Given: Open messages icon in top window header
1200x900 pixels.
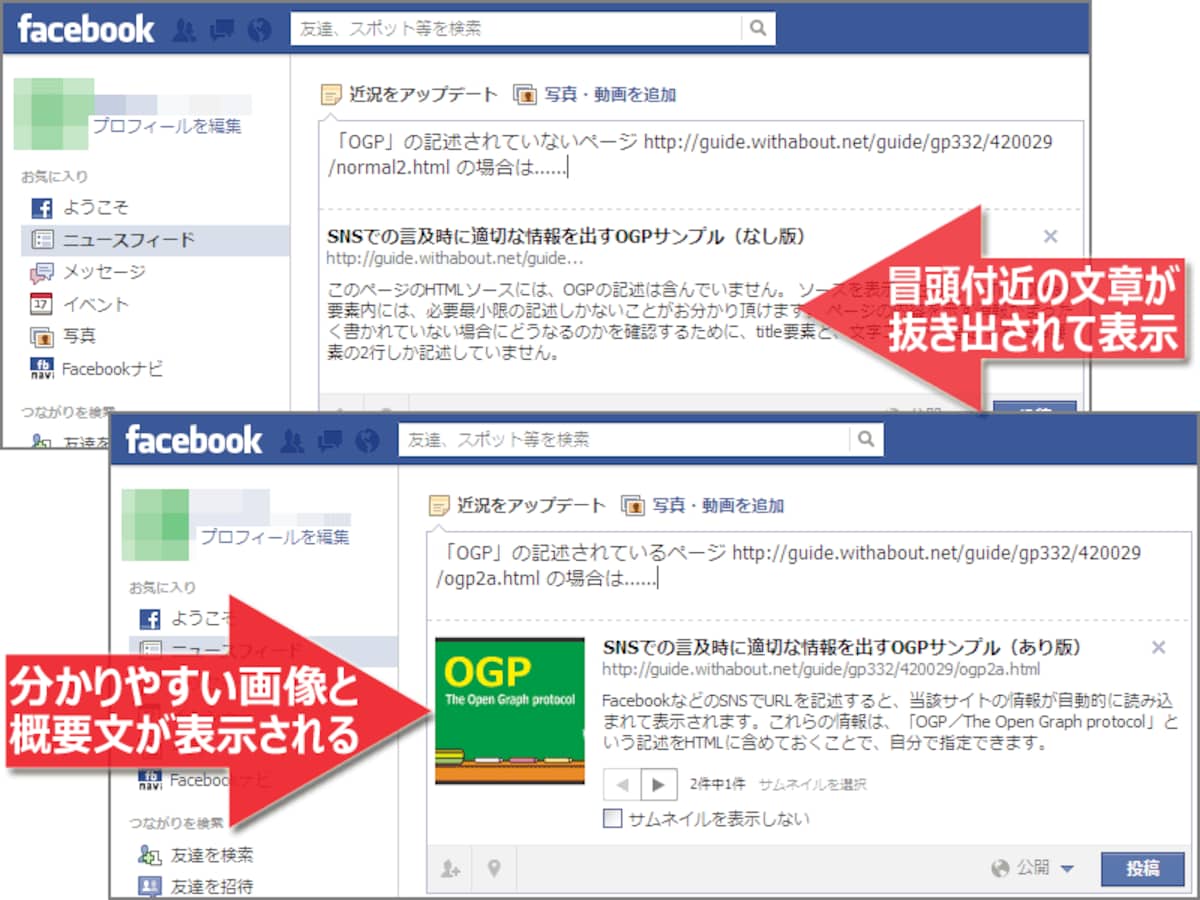Looking at the screenshot, I should (x=221, y=30).
